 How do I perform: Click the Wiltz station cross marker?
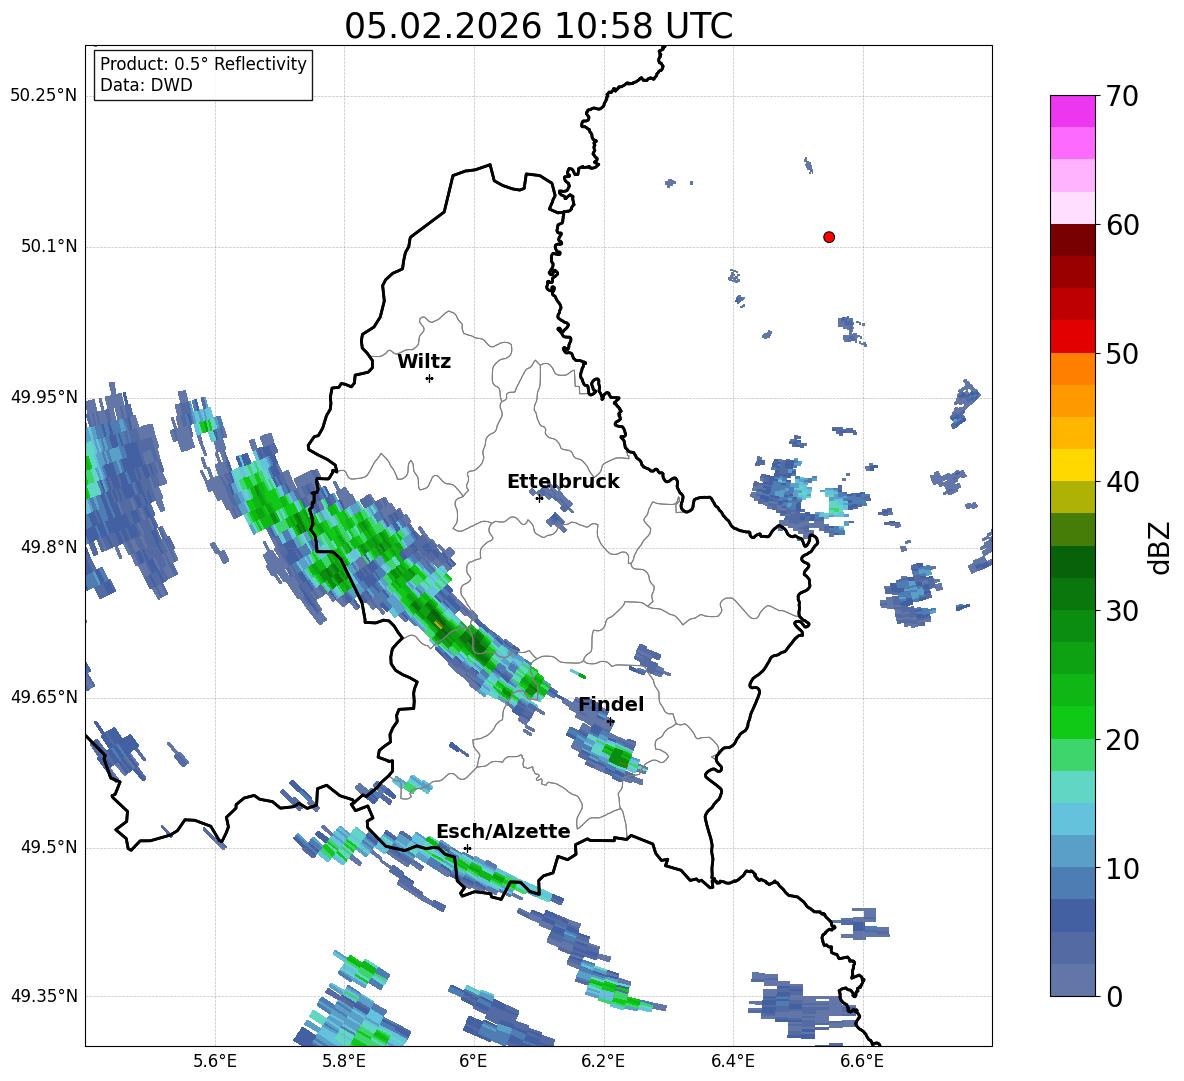[x=429, y=378]
